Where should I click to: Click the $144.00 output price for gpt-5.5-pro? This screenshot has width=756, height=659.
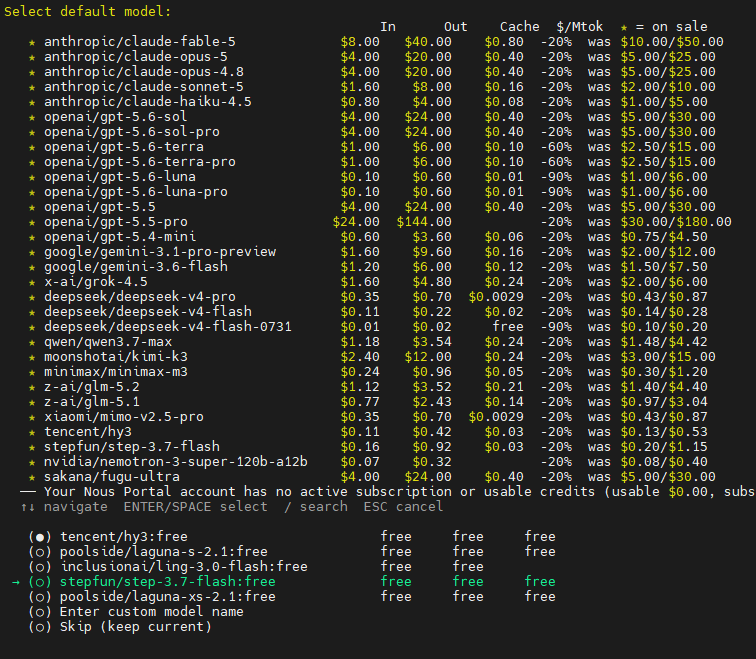[x=424, y=222]
